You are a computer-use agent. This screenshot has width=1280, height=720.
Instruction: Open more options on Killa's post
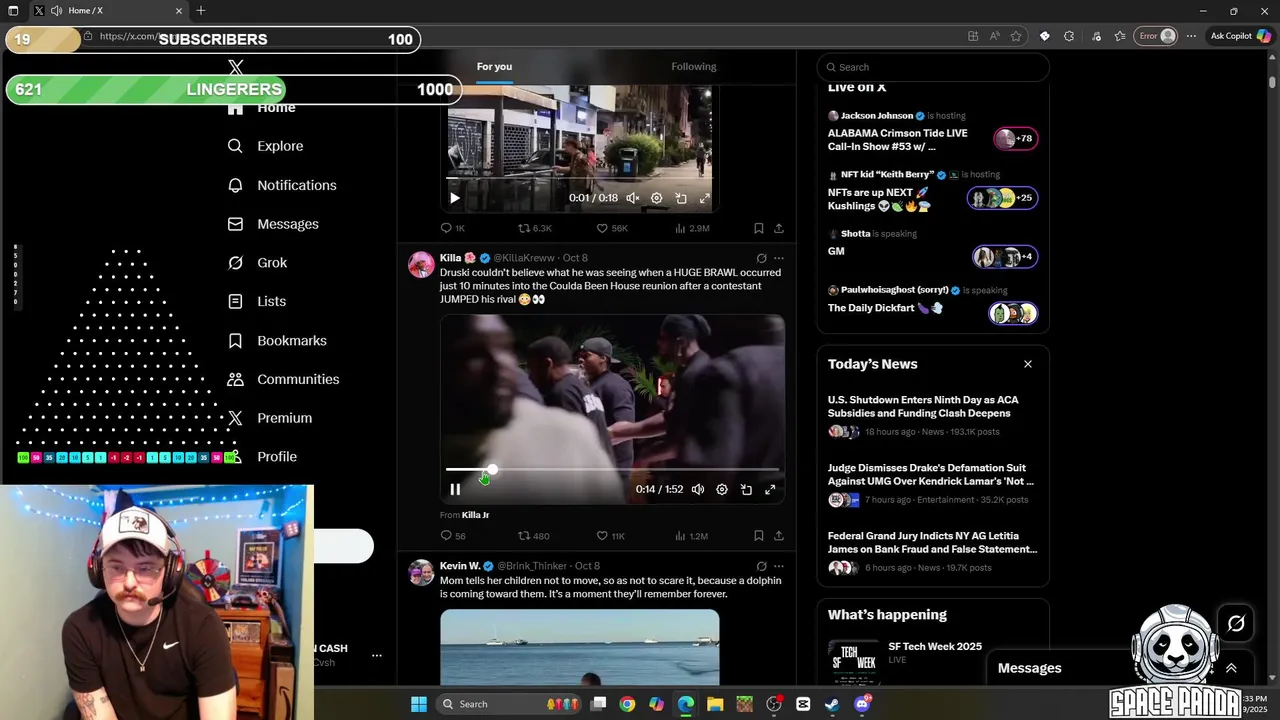coord(779,258)
